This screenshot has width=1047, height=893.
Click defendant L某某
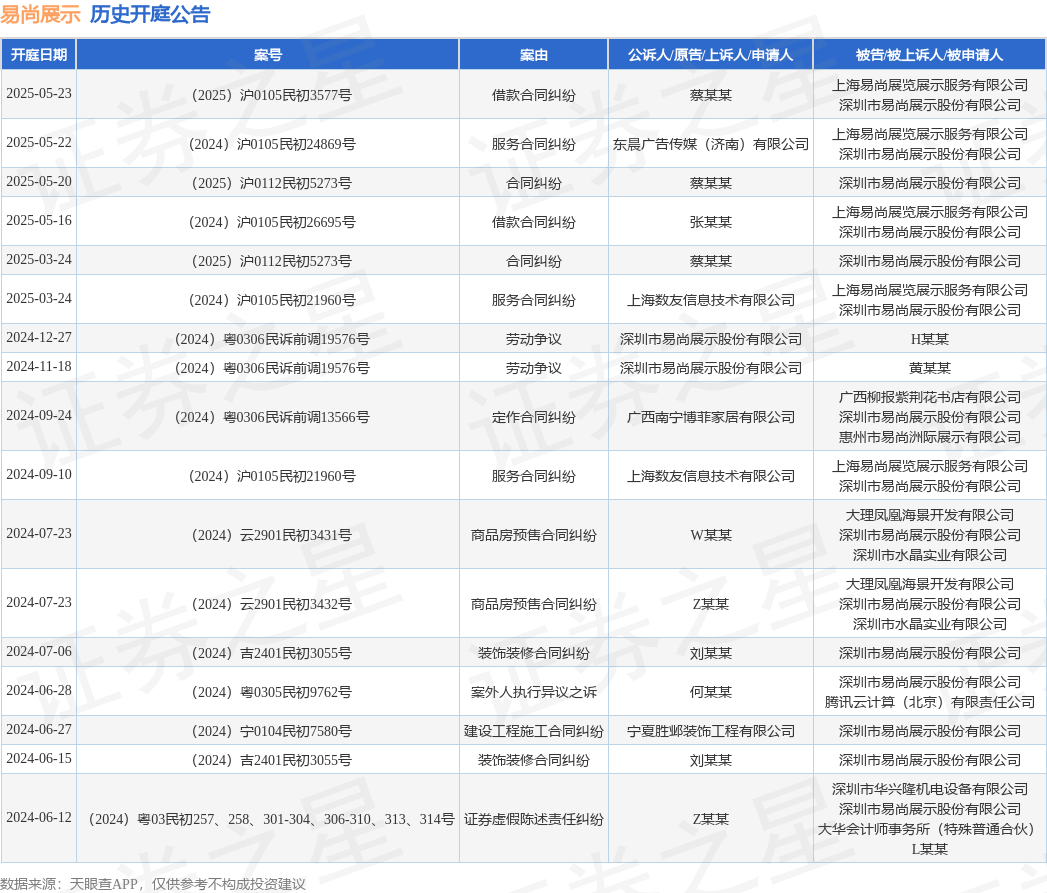[929, 849]
